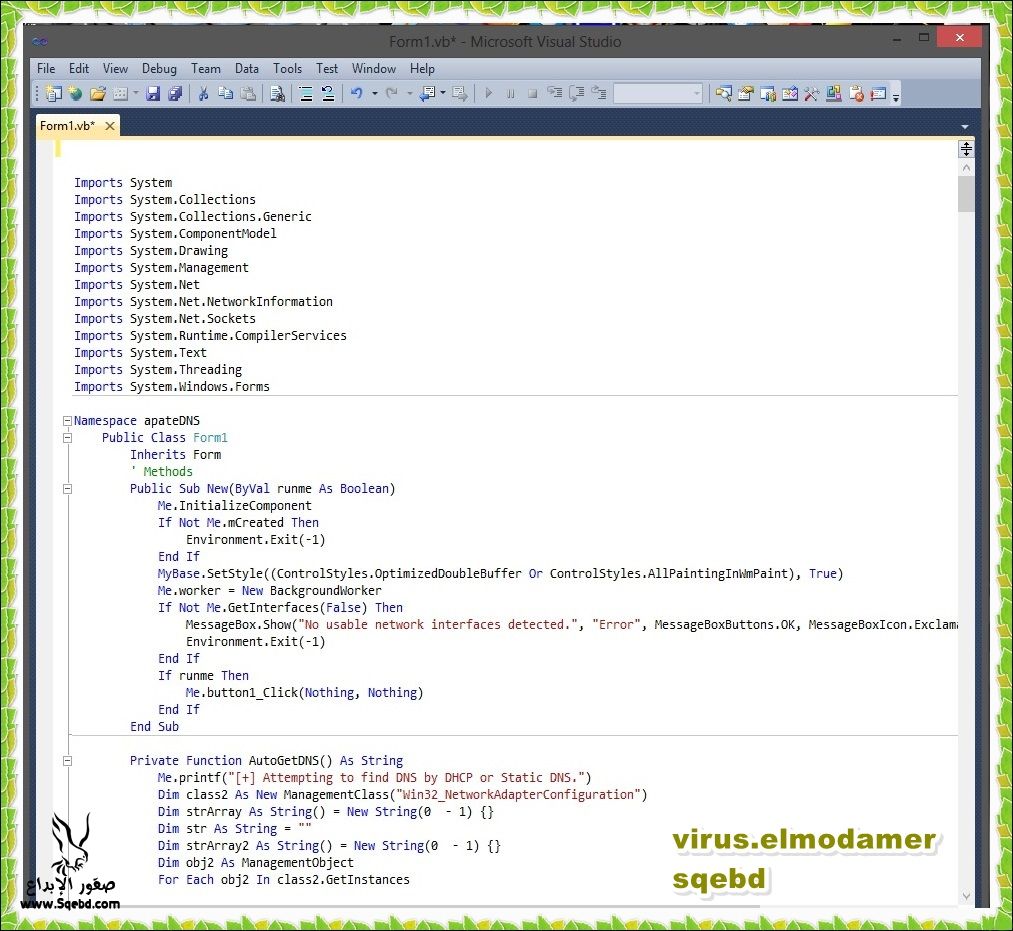
Task: Click the Open File folder icon
Action: (97, 94)
